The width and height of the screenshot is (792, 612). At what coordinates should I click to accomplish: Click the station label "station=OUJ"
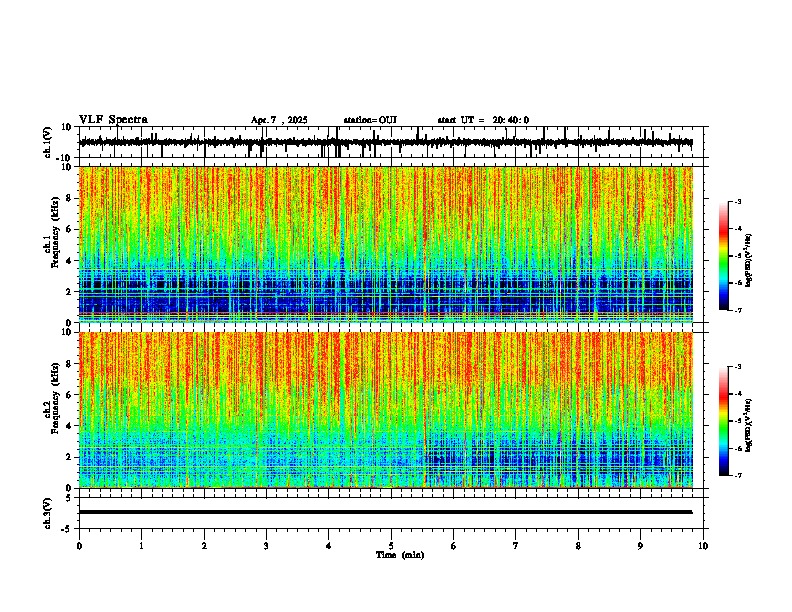tap(370, 120)
